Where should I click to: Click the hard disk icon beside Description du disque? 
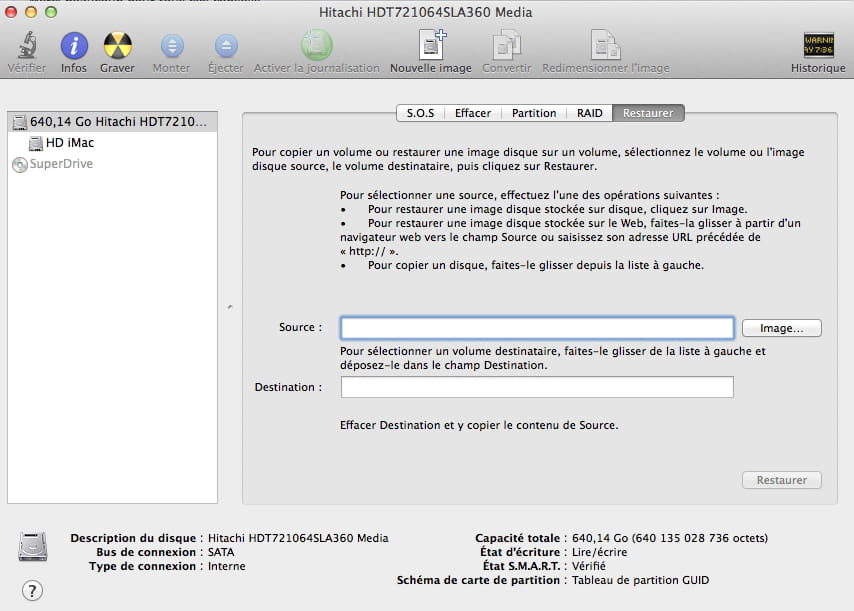tap(33, 546)
